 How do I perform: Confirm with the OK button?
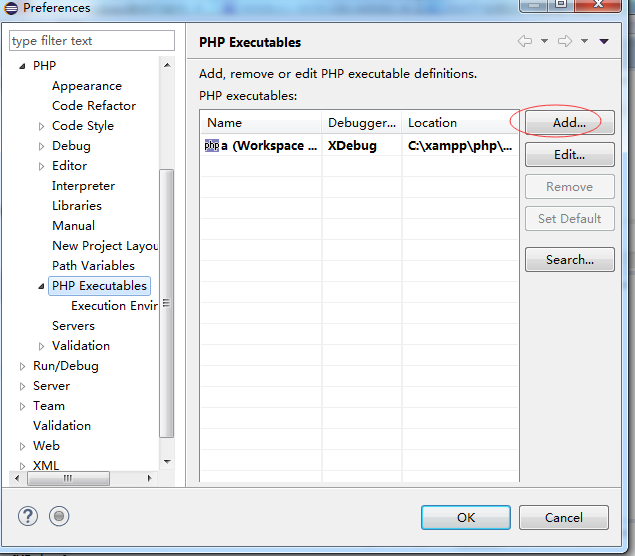point(466,517)
